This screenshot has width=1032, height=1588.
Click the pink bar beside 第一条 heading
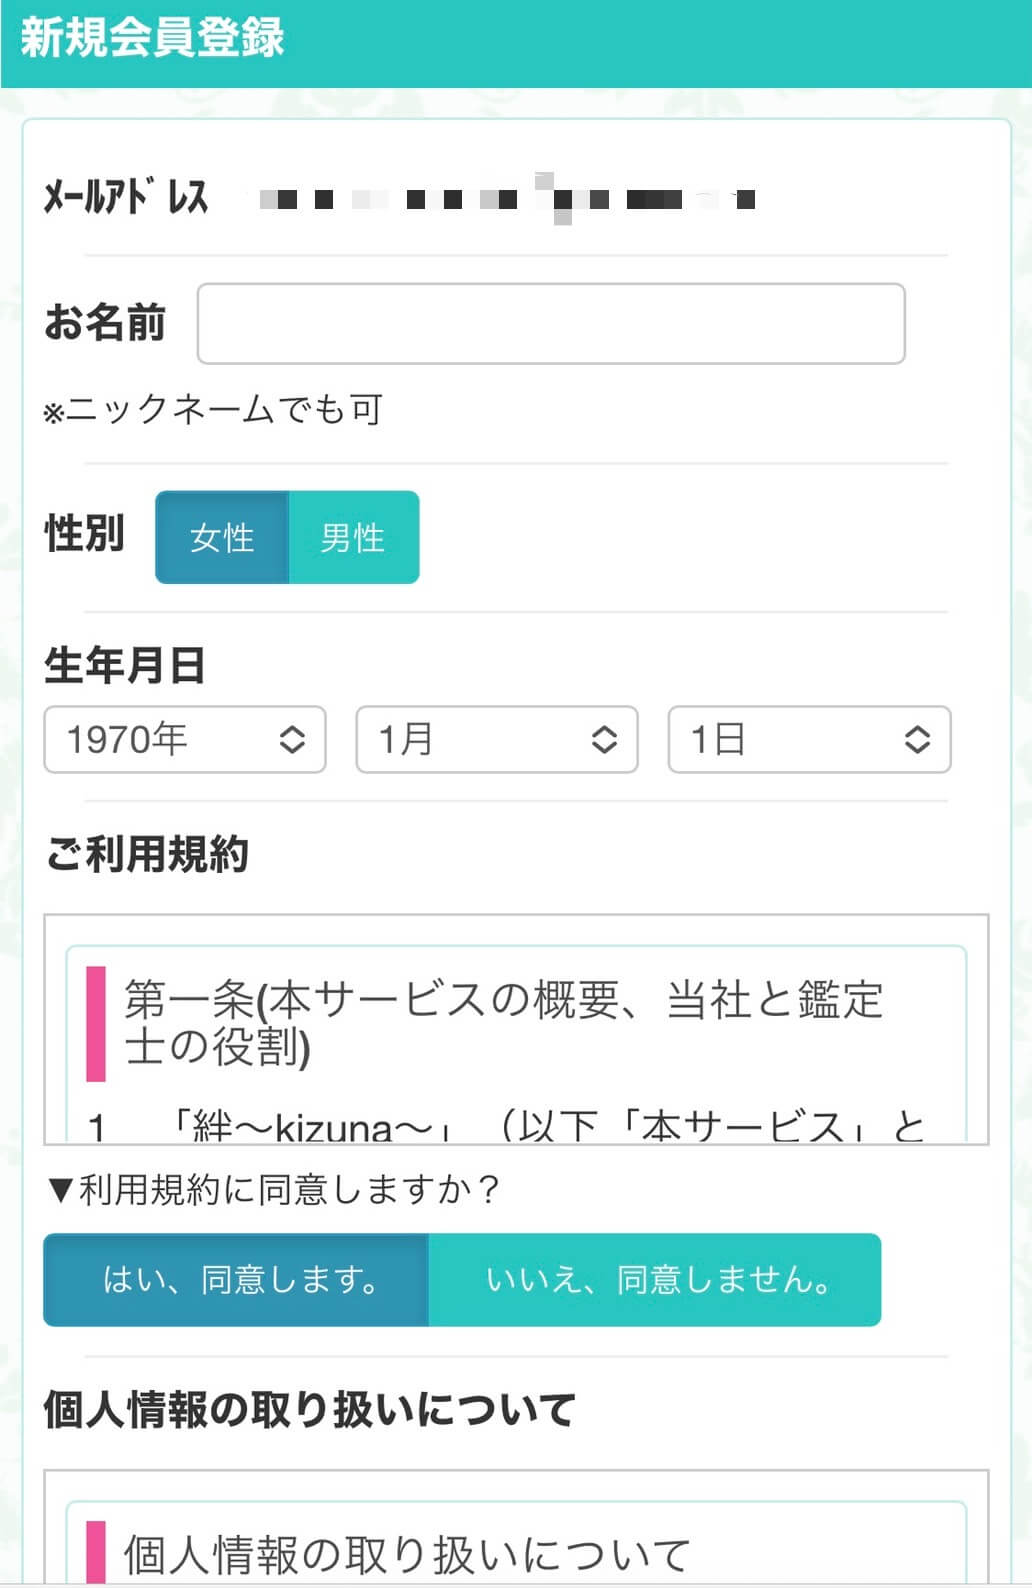(96, 1023)
